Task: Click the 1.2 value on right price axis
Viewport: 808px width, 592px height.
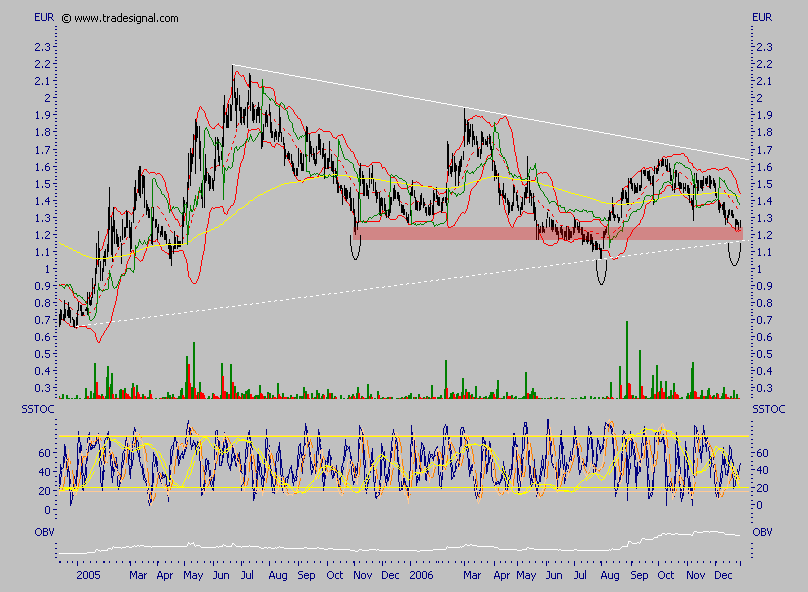Action: [764, 235]
